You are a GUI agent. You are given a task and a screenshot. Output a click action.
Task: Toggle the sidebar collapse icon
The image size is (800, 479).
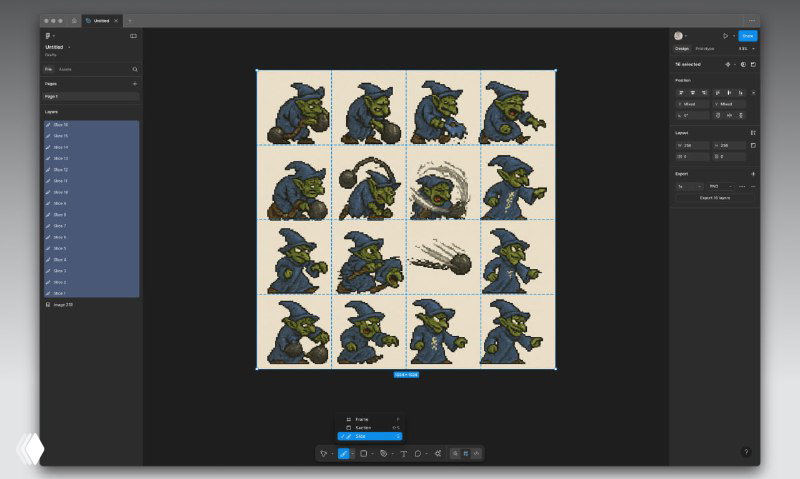tap(133, 36)
